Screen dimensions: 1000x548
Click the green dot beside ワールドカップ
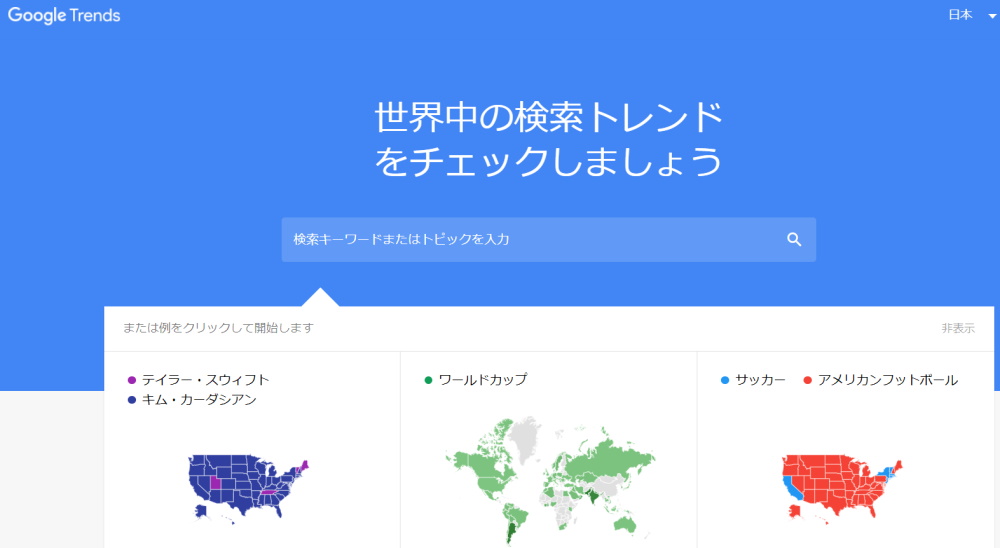[x=429, y=380]
